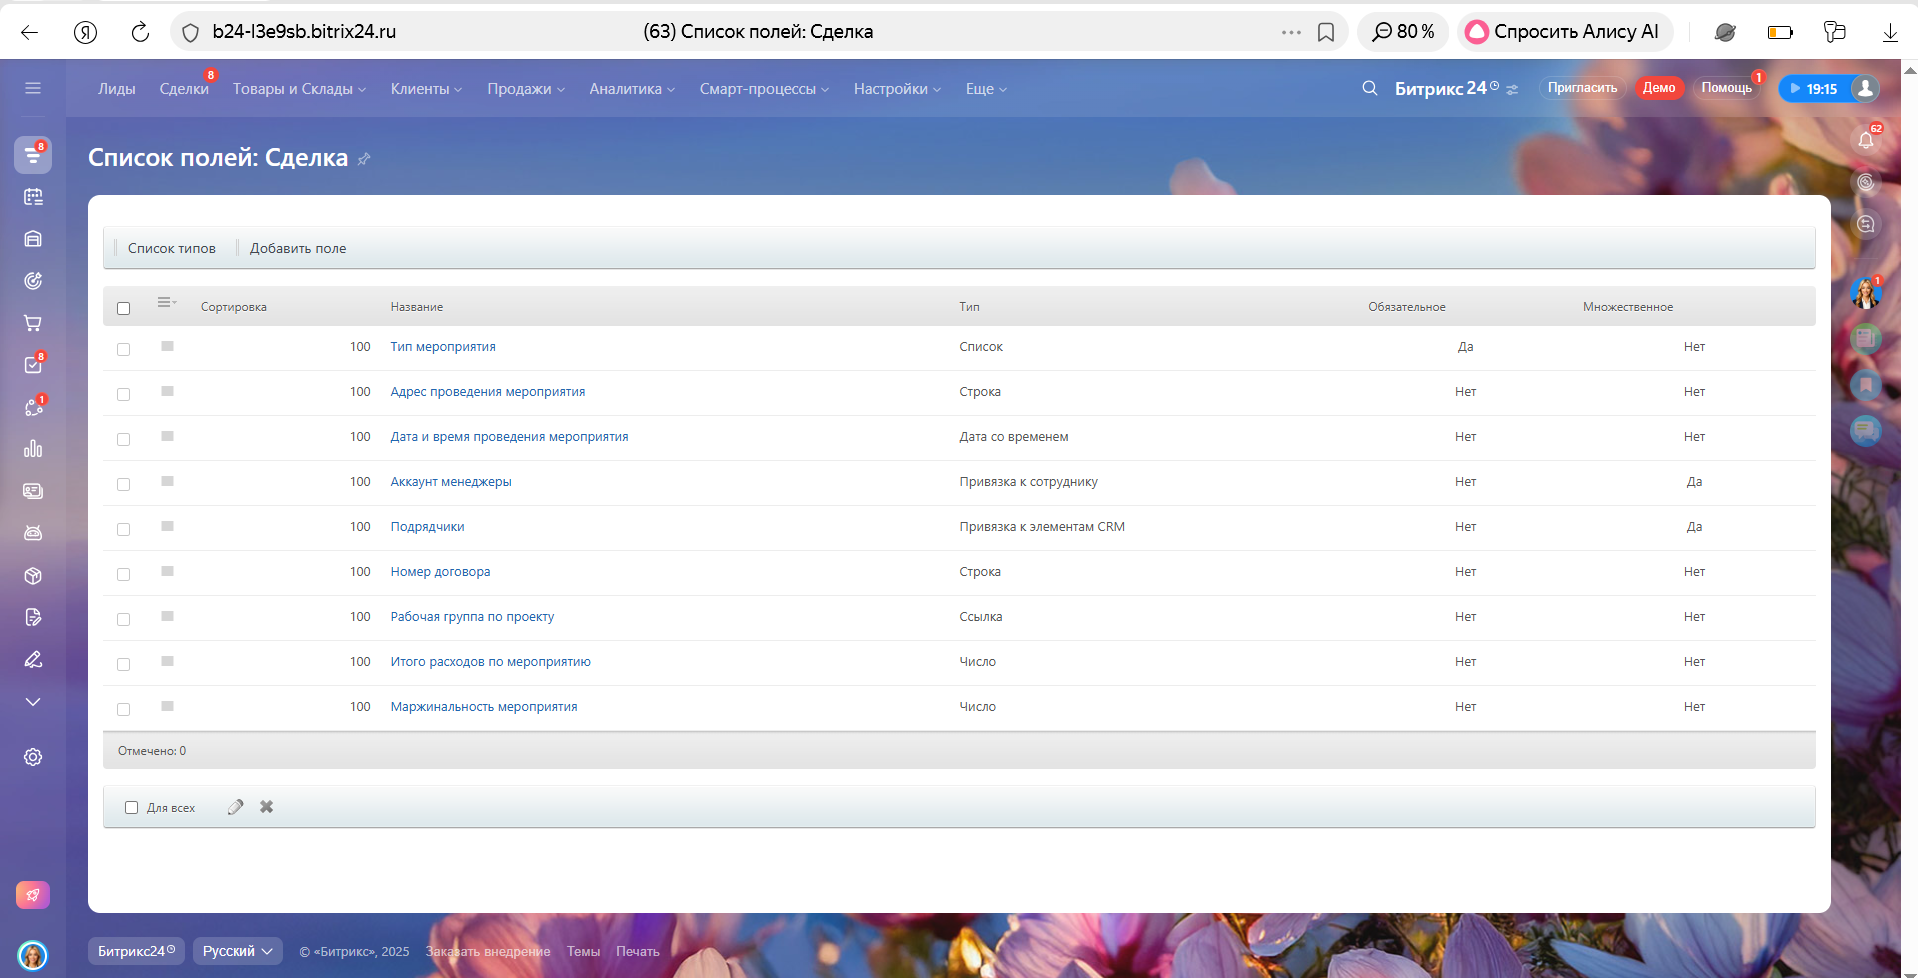Open the hamburger menu icon at top left
This screenshot has height=978, width=1918.
(x=33, y=88)
